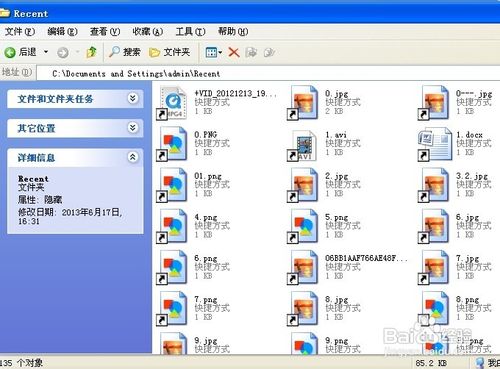The height and width of the screenshot is (369, 500).
Task: Select the 9.jpg shortcut icon
Action: tap(173, 343)
